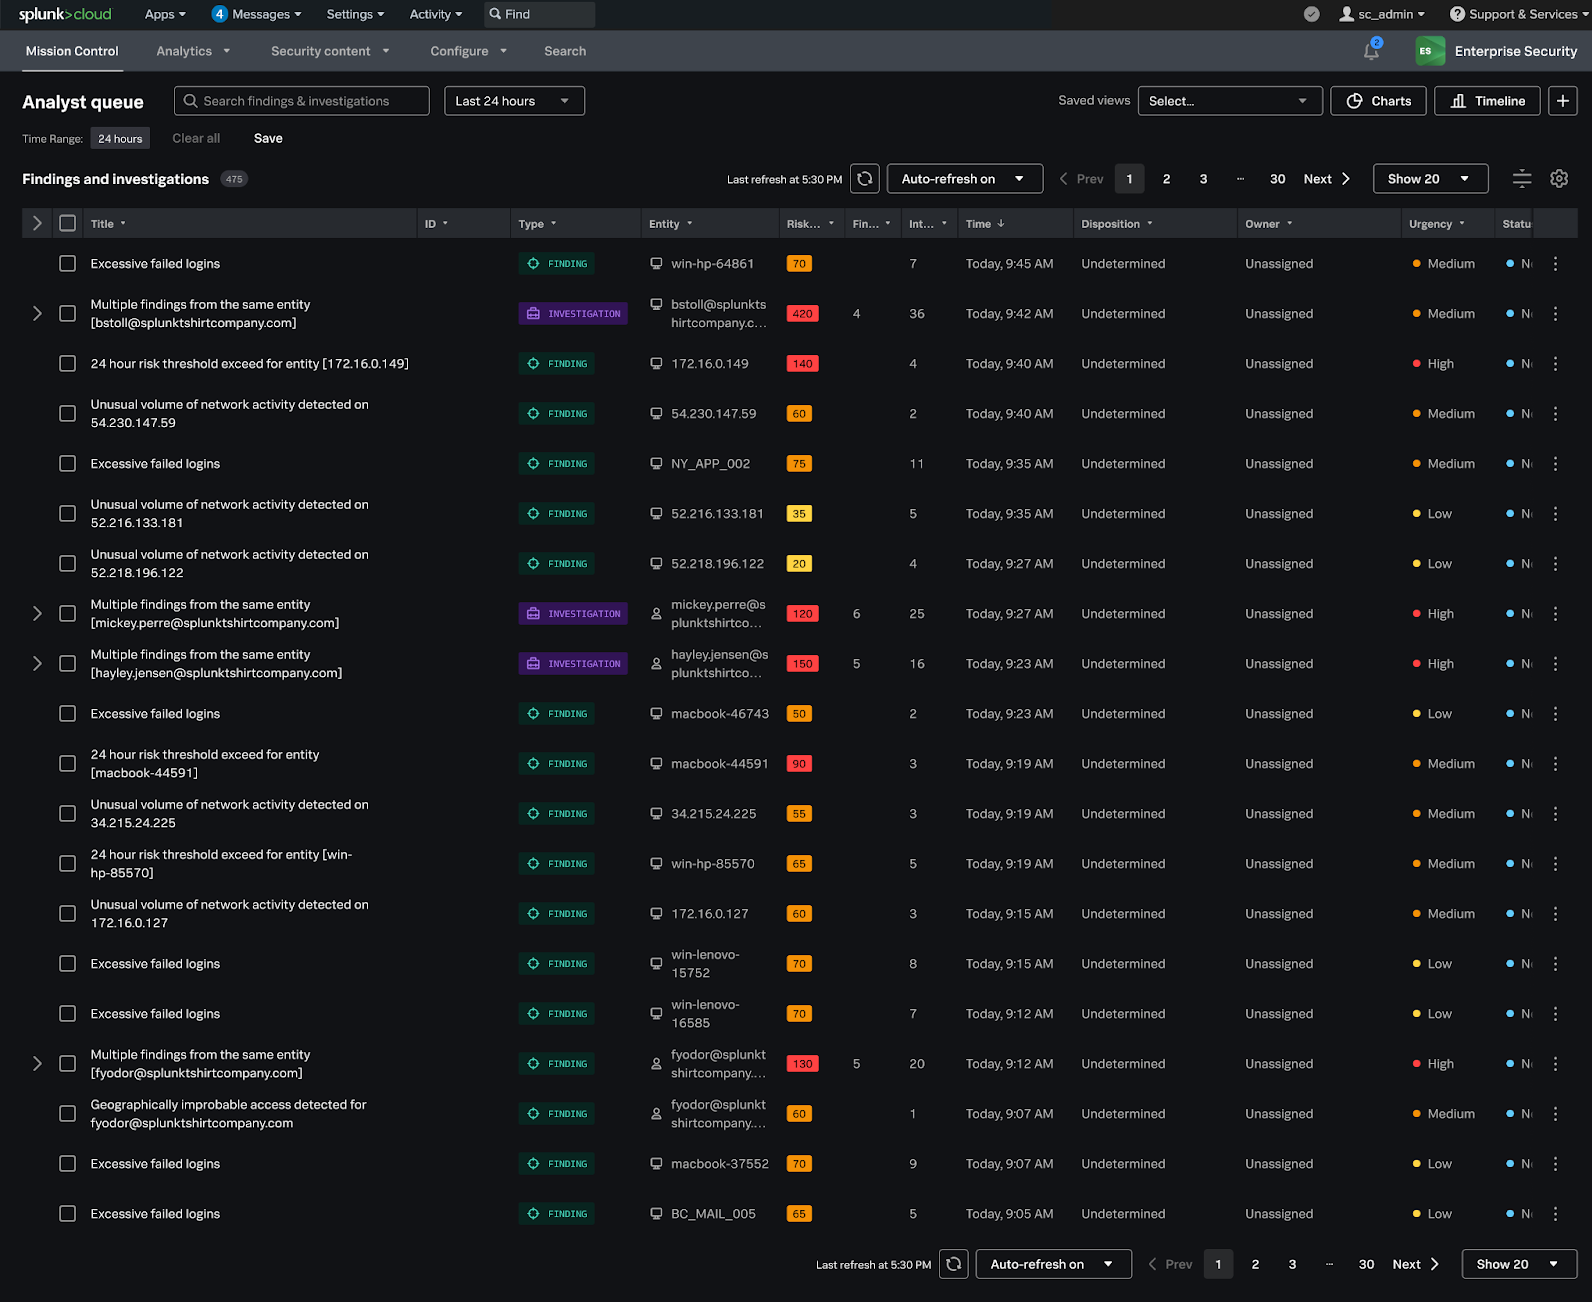The width and height of the screenshot is (1592, 1302).
Task: Expand the mickey.perre investigation row
Action: (37, 614)
